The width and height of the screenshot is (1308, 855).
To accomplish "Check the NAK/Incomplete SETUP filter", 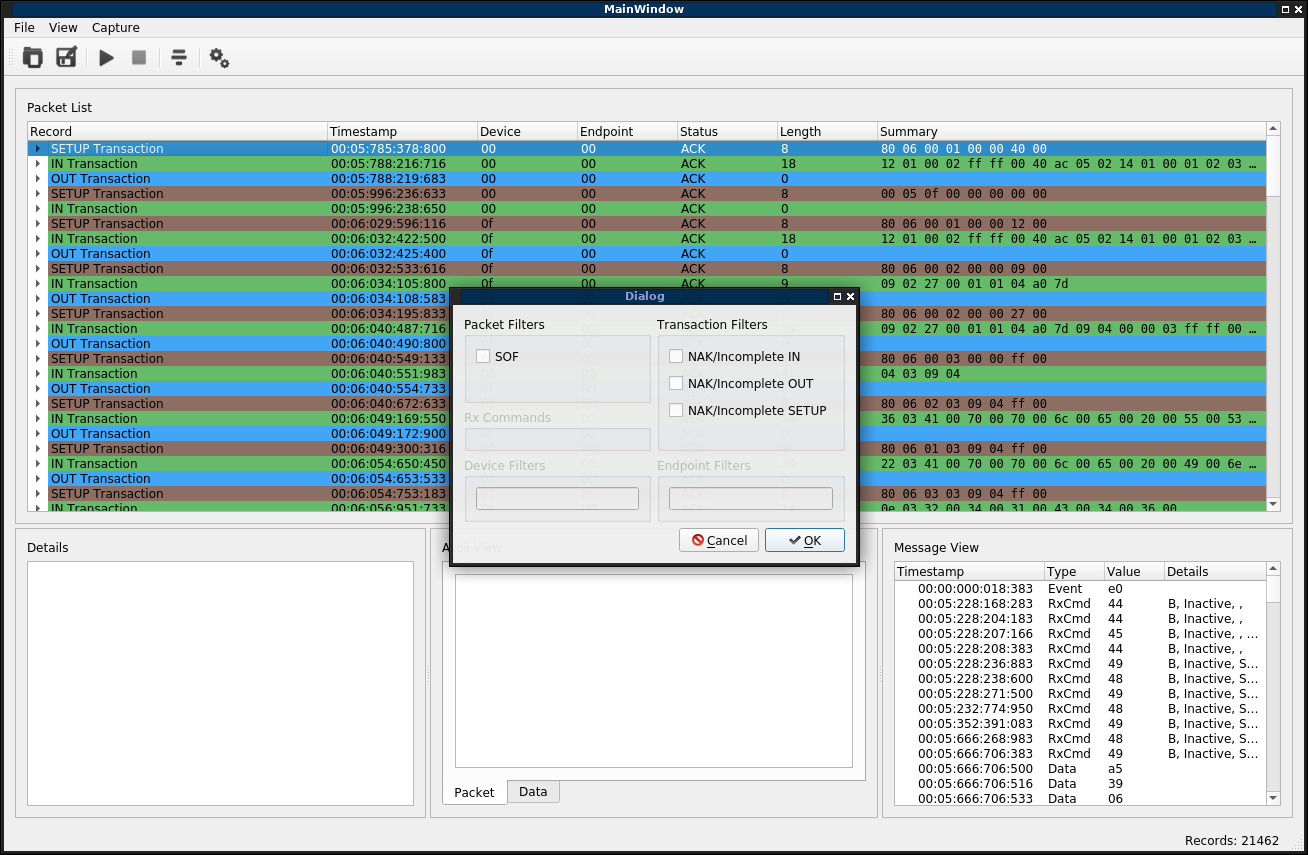I will point(676,410).
